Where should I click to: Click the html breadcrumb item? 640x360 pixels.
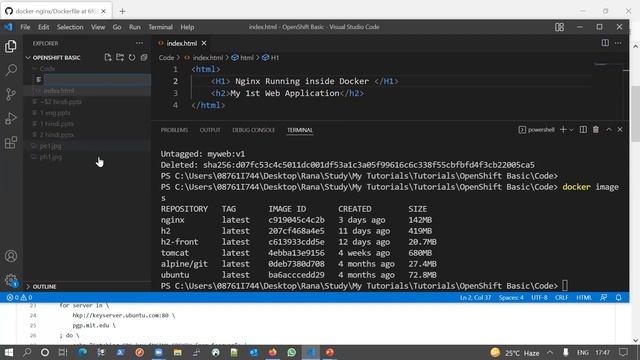coord(243,58)
